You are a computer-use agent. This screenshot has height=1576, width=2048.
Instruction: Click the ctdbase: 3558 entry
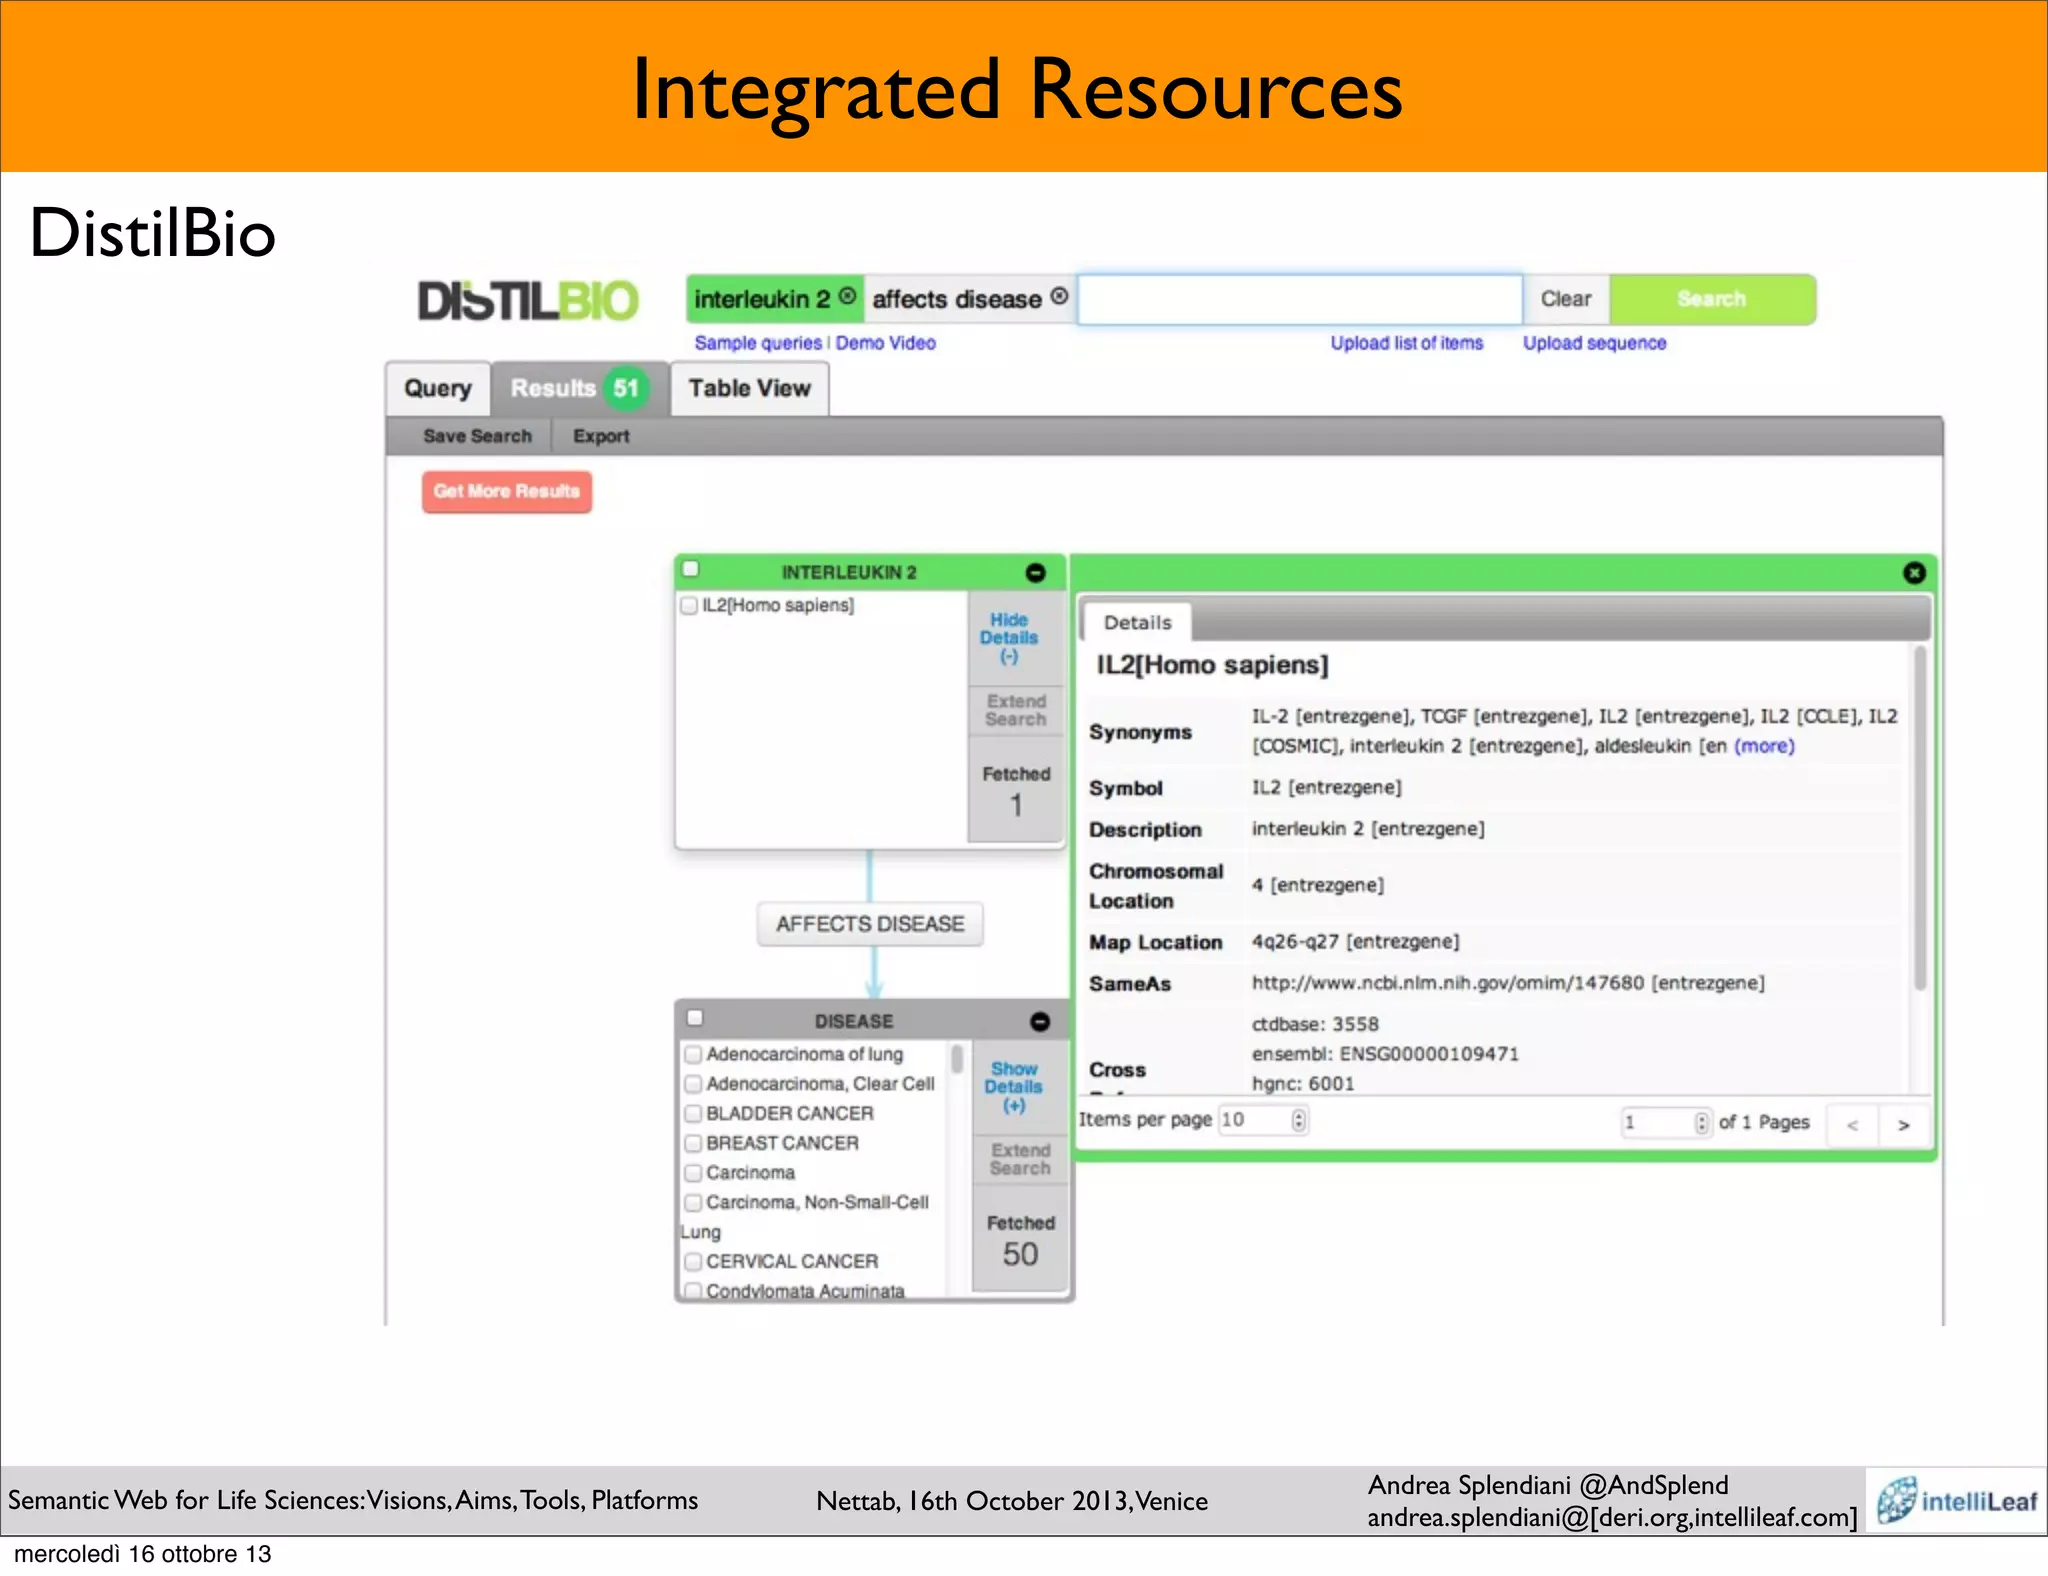pyautogui.click(x=1315, y=1024)
